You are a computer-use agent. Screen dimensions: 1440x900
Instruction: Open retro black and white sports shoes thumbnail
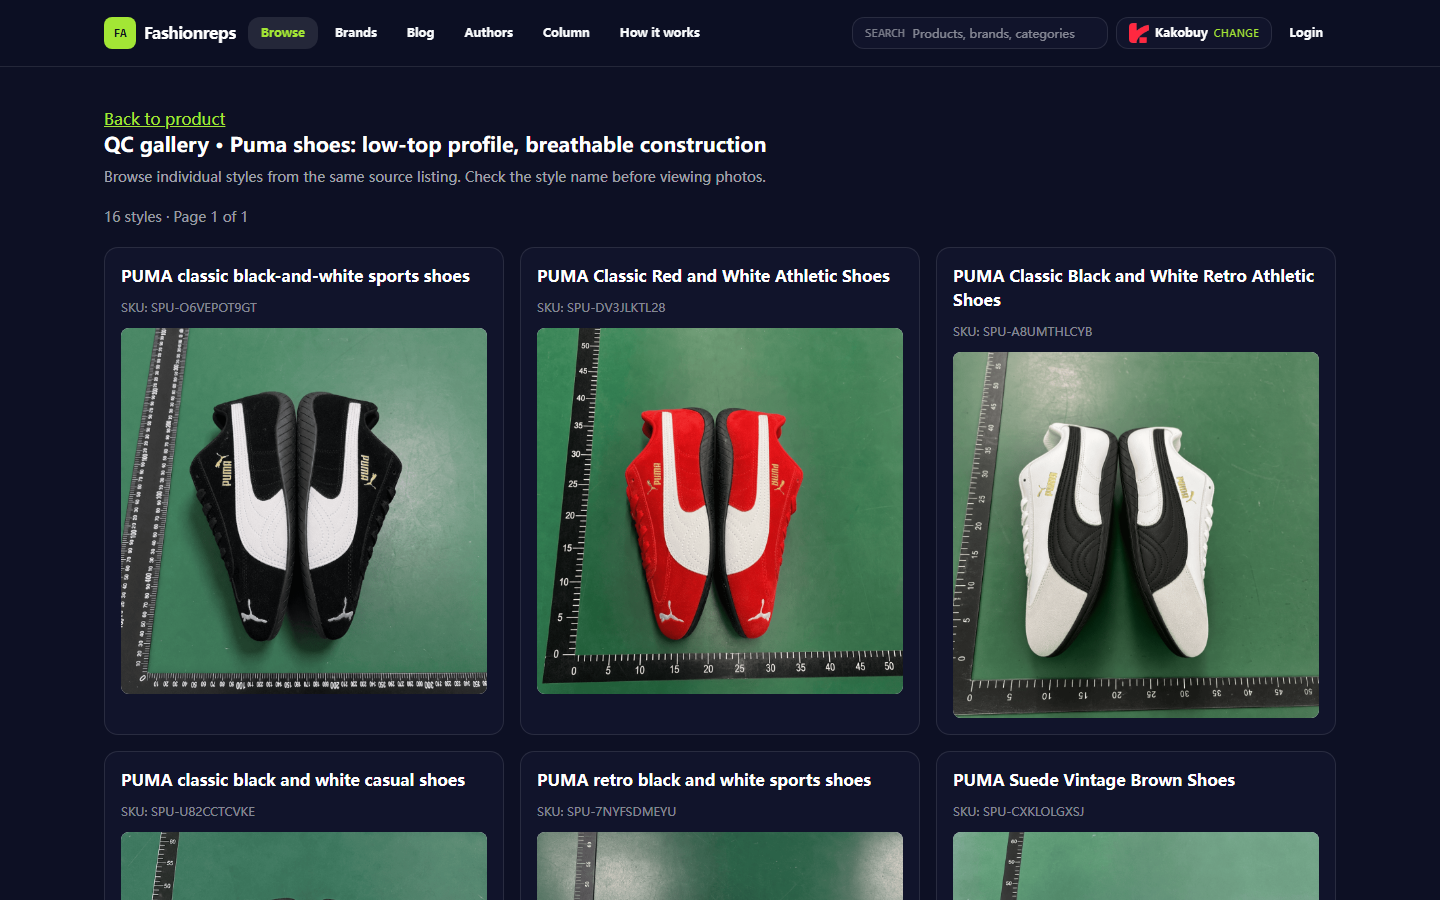click(x=720, y=866)
